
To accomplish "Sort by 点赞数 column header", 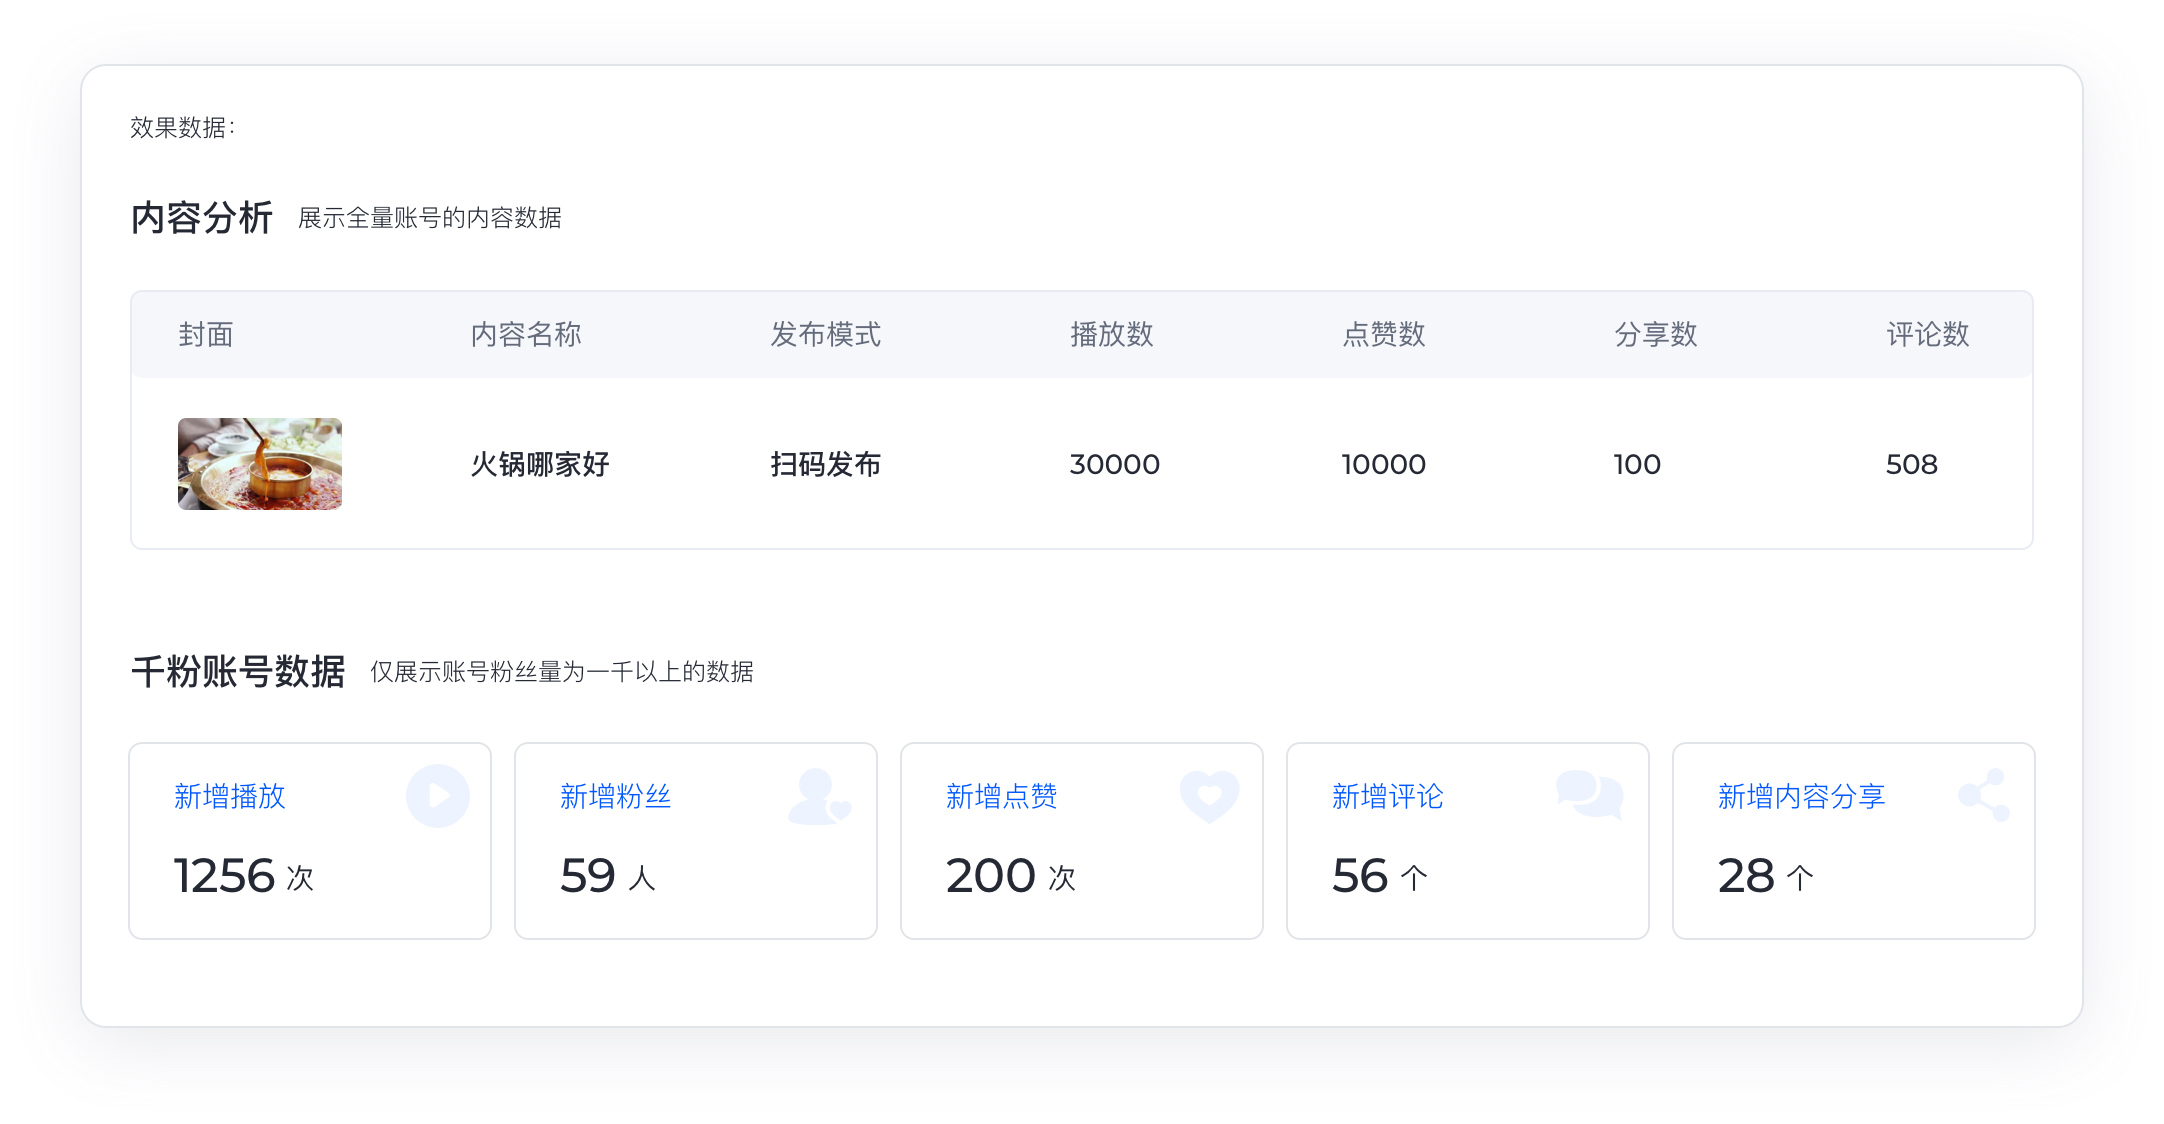I will click(x=1384, y=334).
